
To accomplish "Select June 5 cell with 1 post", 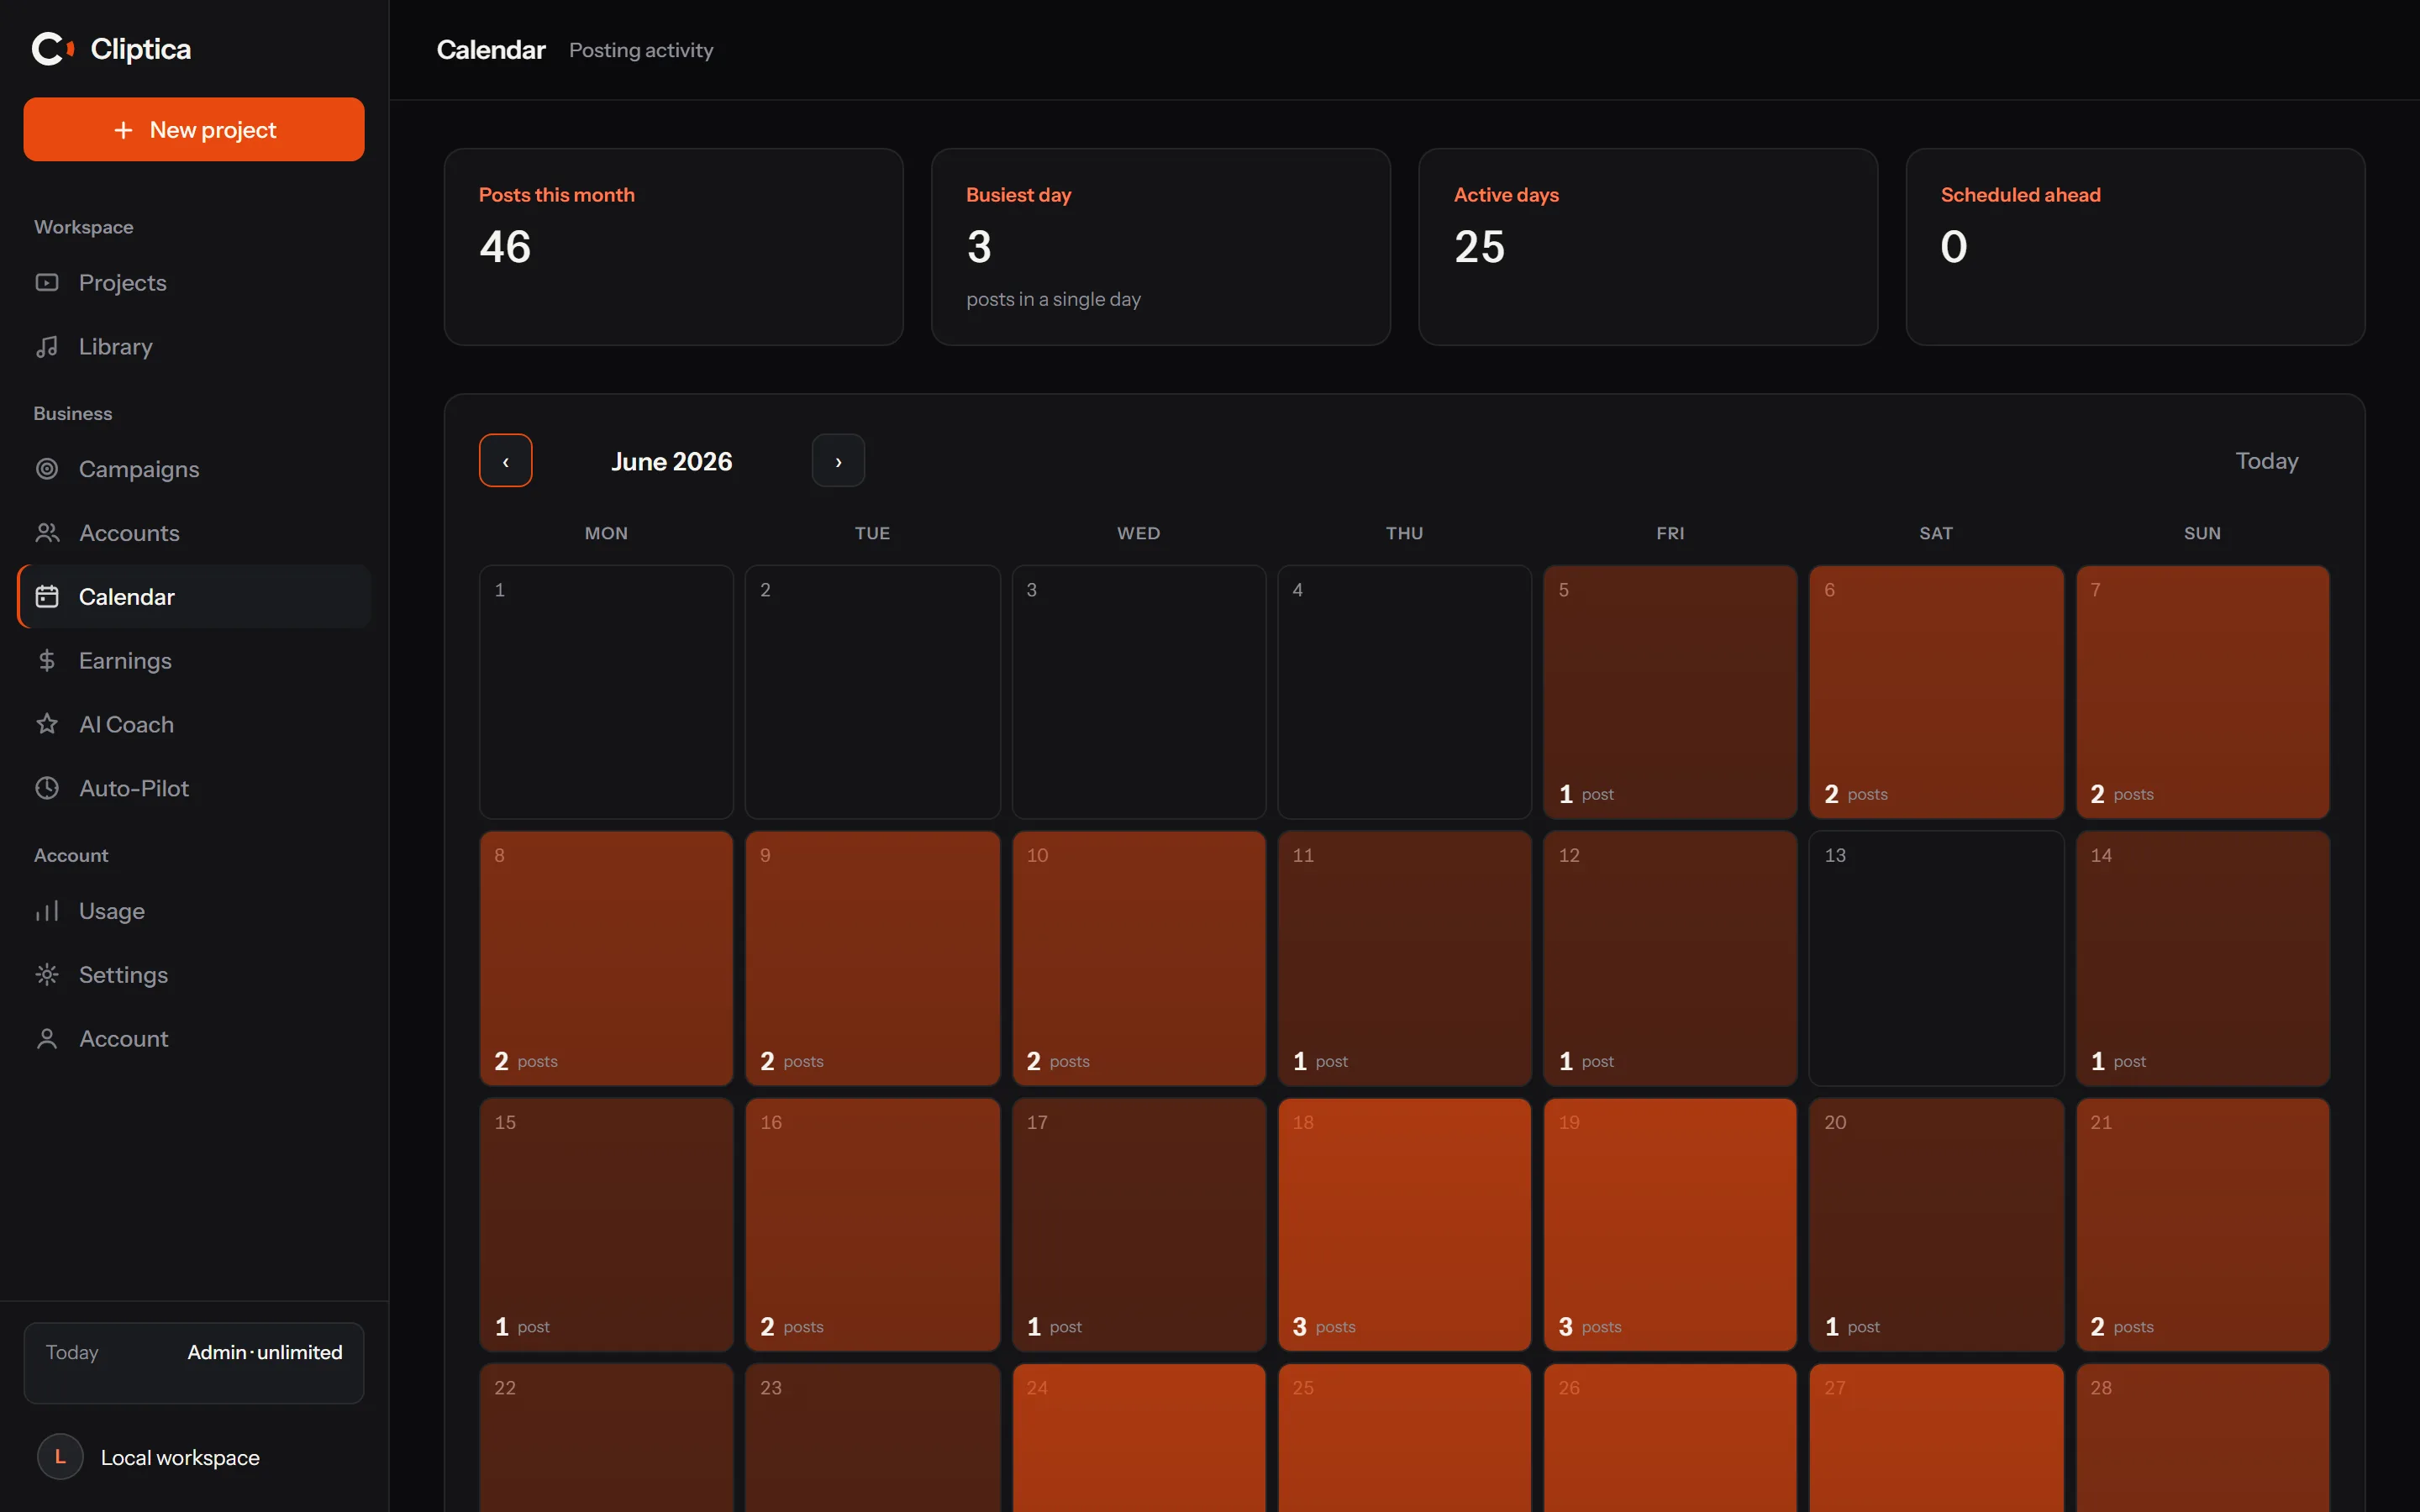I will (x=1670, y=692).
